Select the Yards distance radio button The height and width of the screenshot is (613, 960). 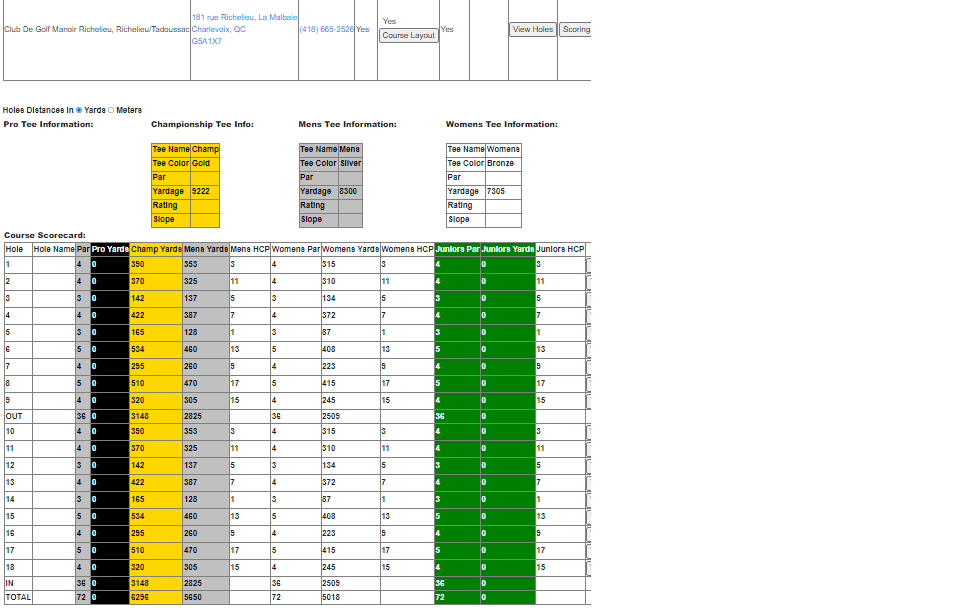coord(79,110)
